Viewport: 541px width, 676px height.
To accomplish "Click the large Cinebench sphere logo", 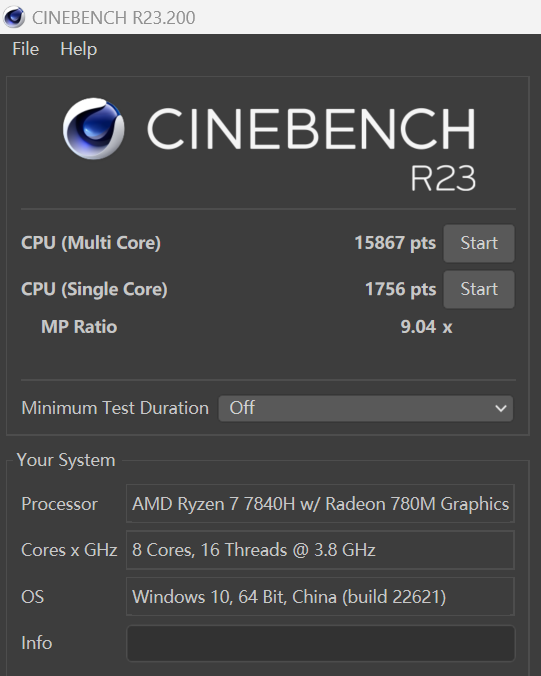I will pyautogui.click(x=94, y=128).
